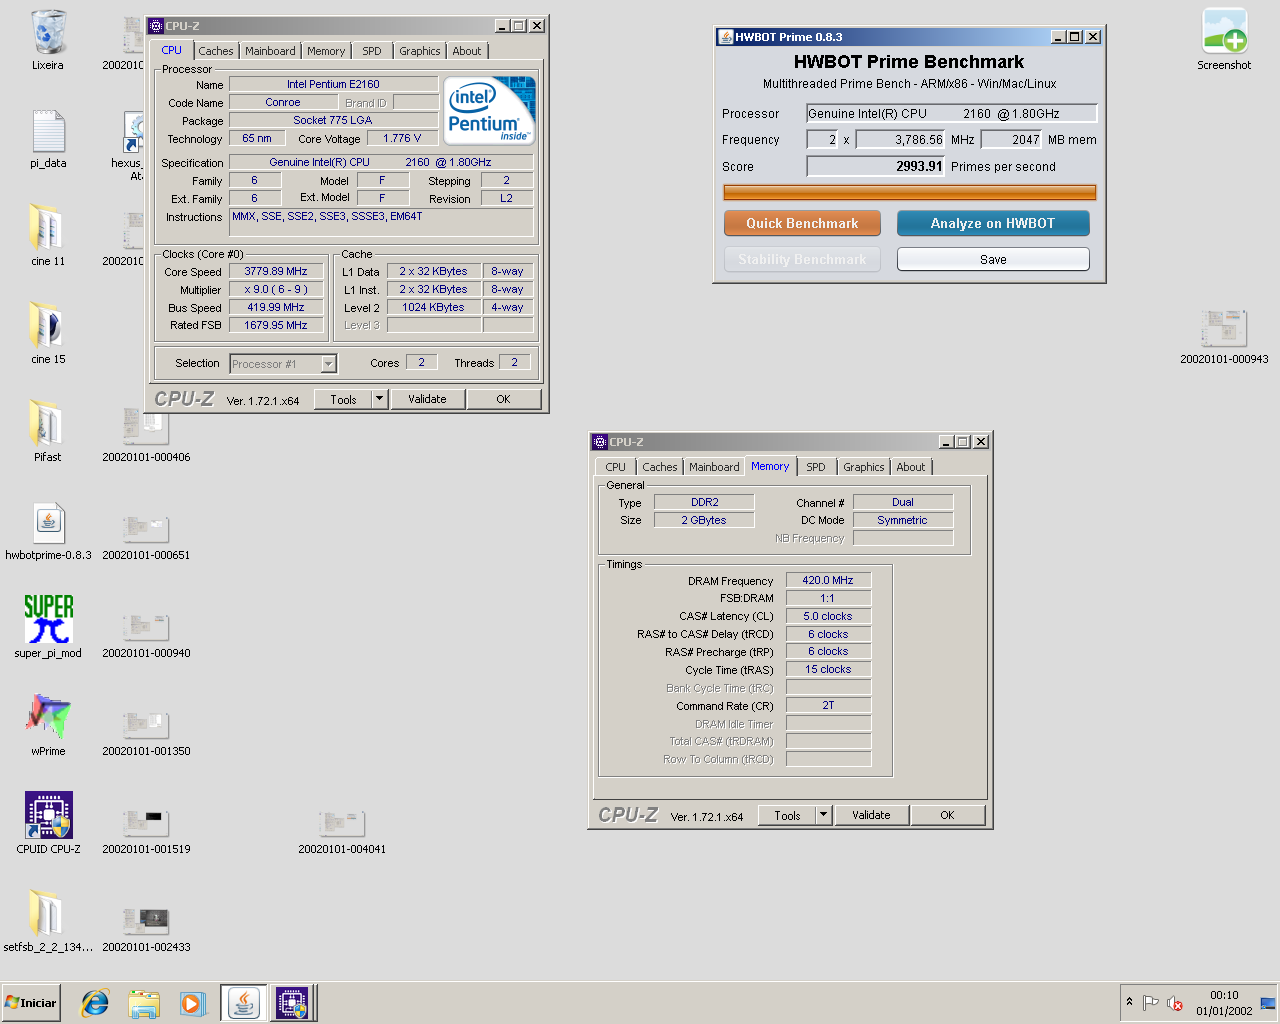This screenshot has height=1024, width=1280.
Task: Expand Tools arrow in top CPU-Z window
Action: pyautogui.click(x=379, y=399)
